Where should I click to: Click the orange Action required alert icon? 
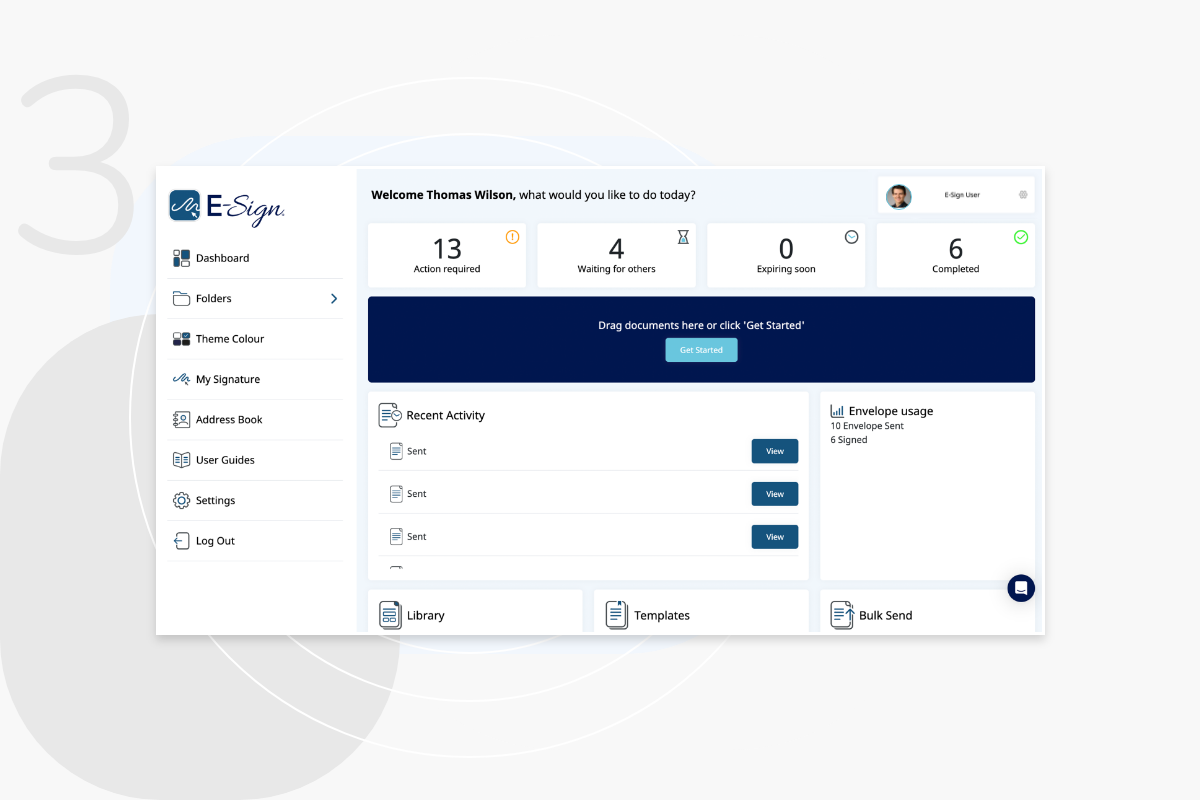coord(512,237)
